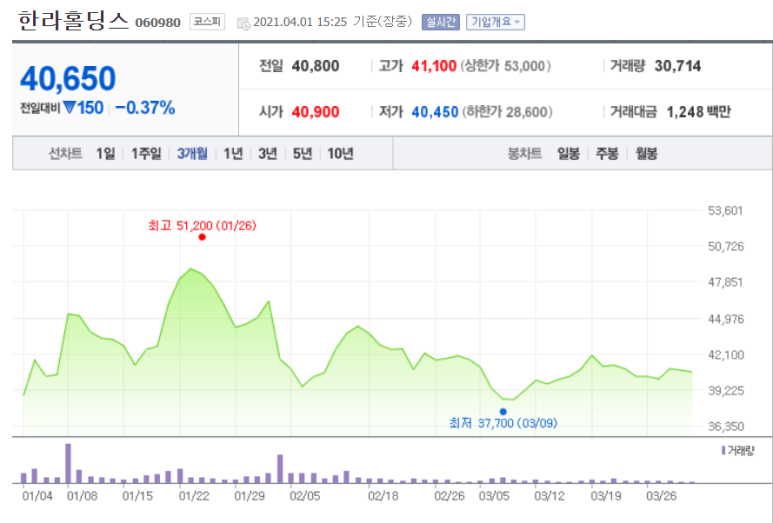Select the 5년 line chart tab
773x523 pixels.
tap(302, 153)
